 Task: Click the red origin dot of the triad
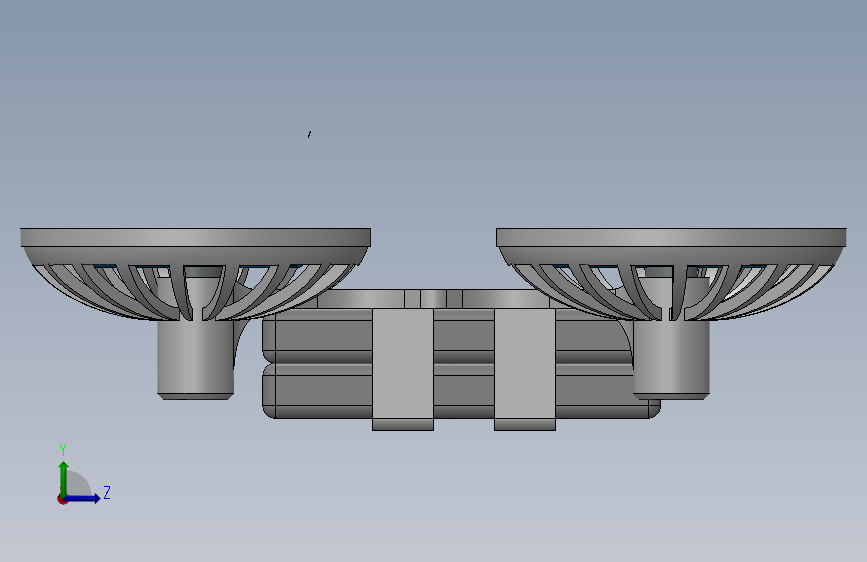click(62, 499)
